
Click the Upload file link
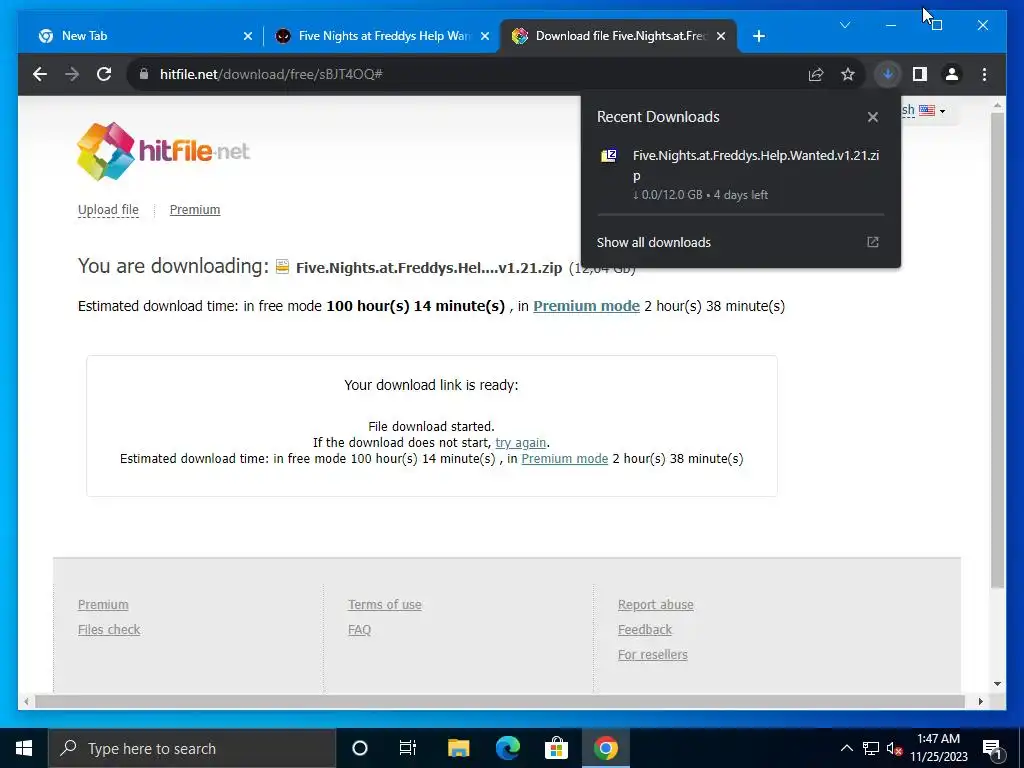108,210
